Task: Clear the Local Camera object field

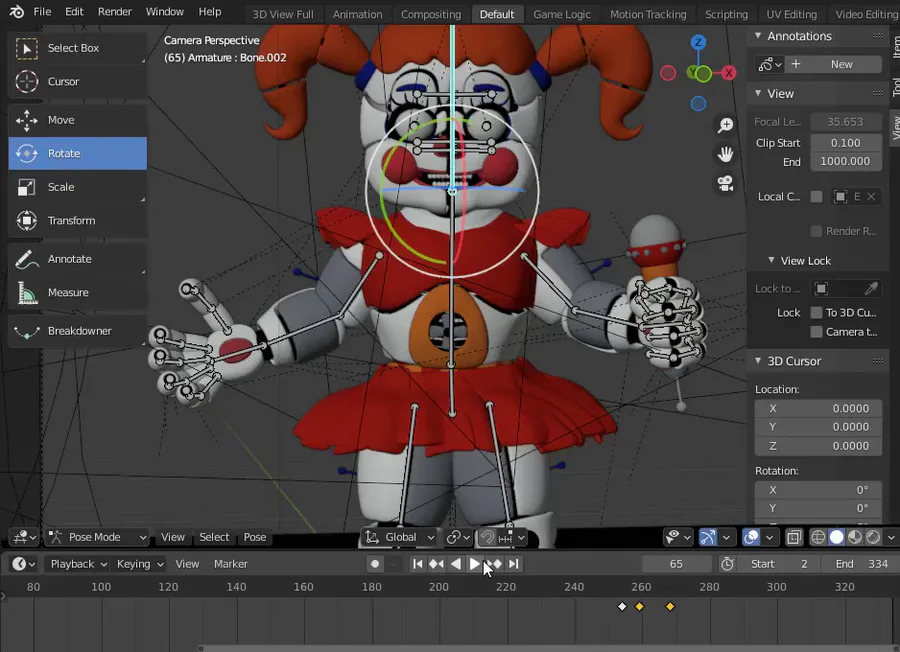Action: pyautogui.click(x=871, y=197)
